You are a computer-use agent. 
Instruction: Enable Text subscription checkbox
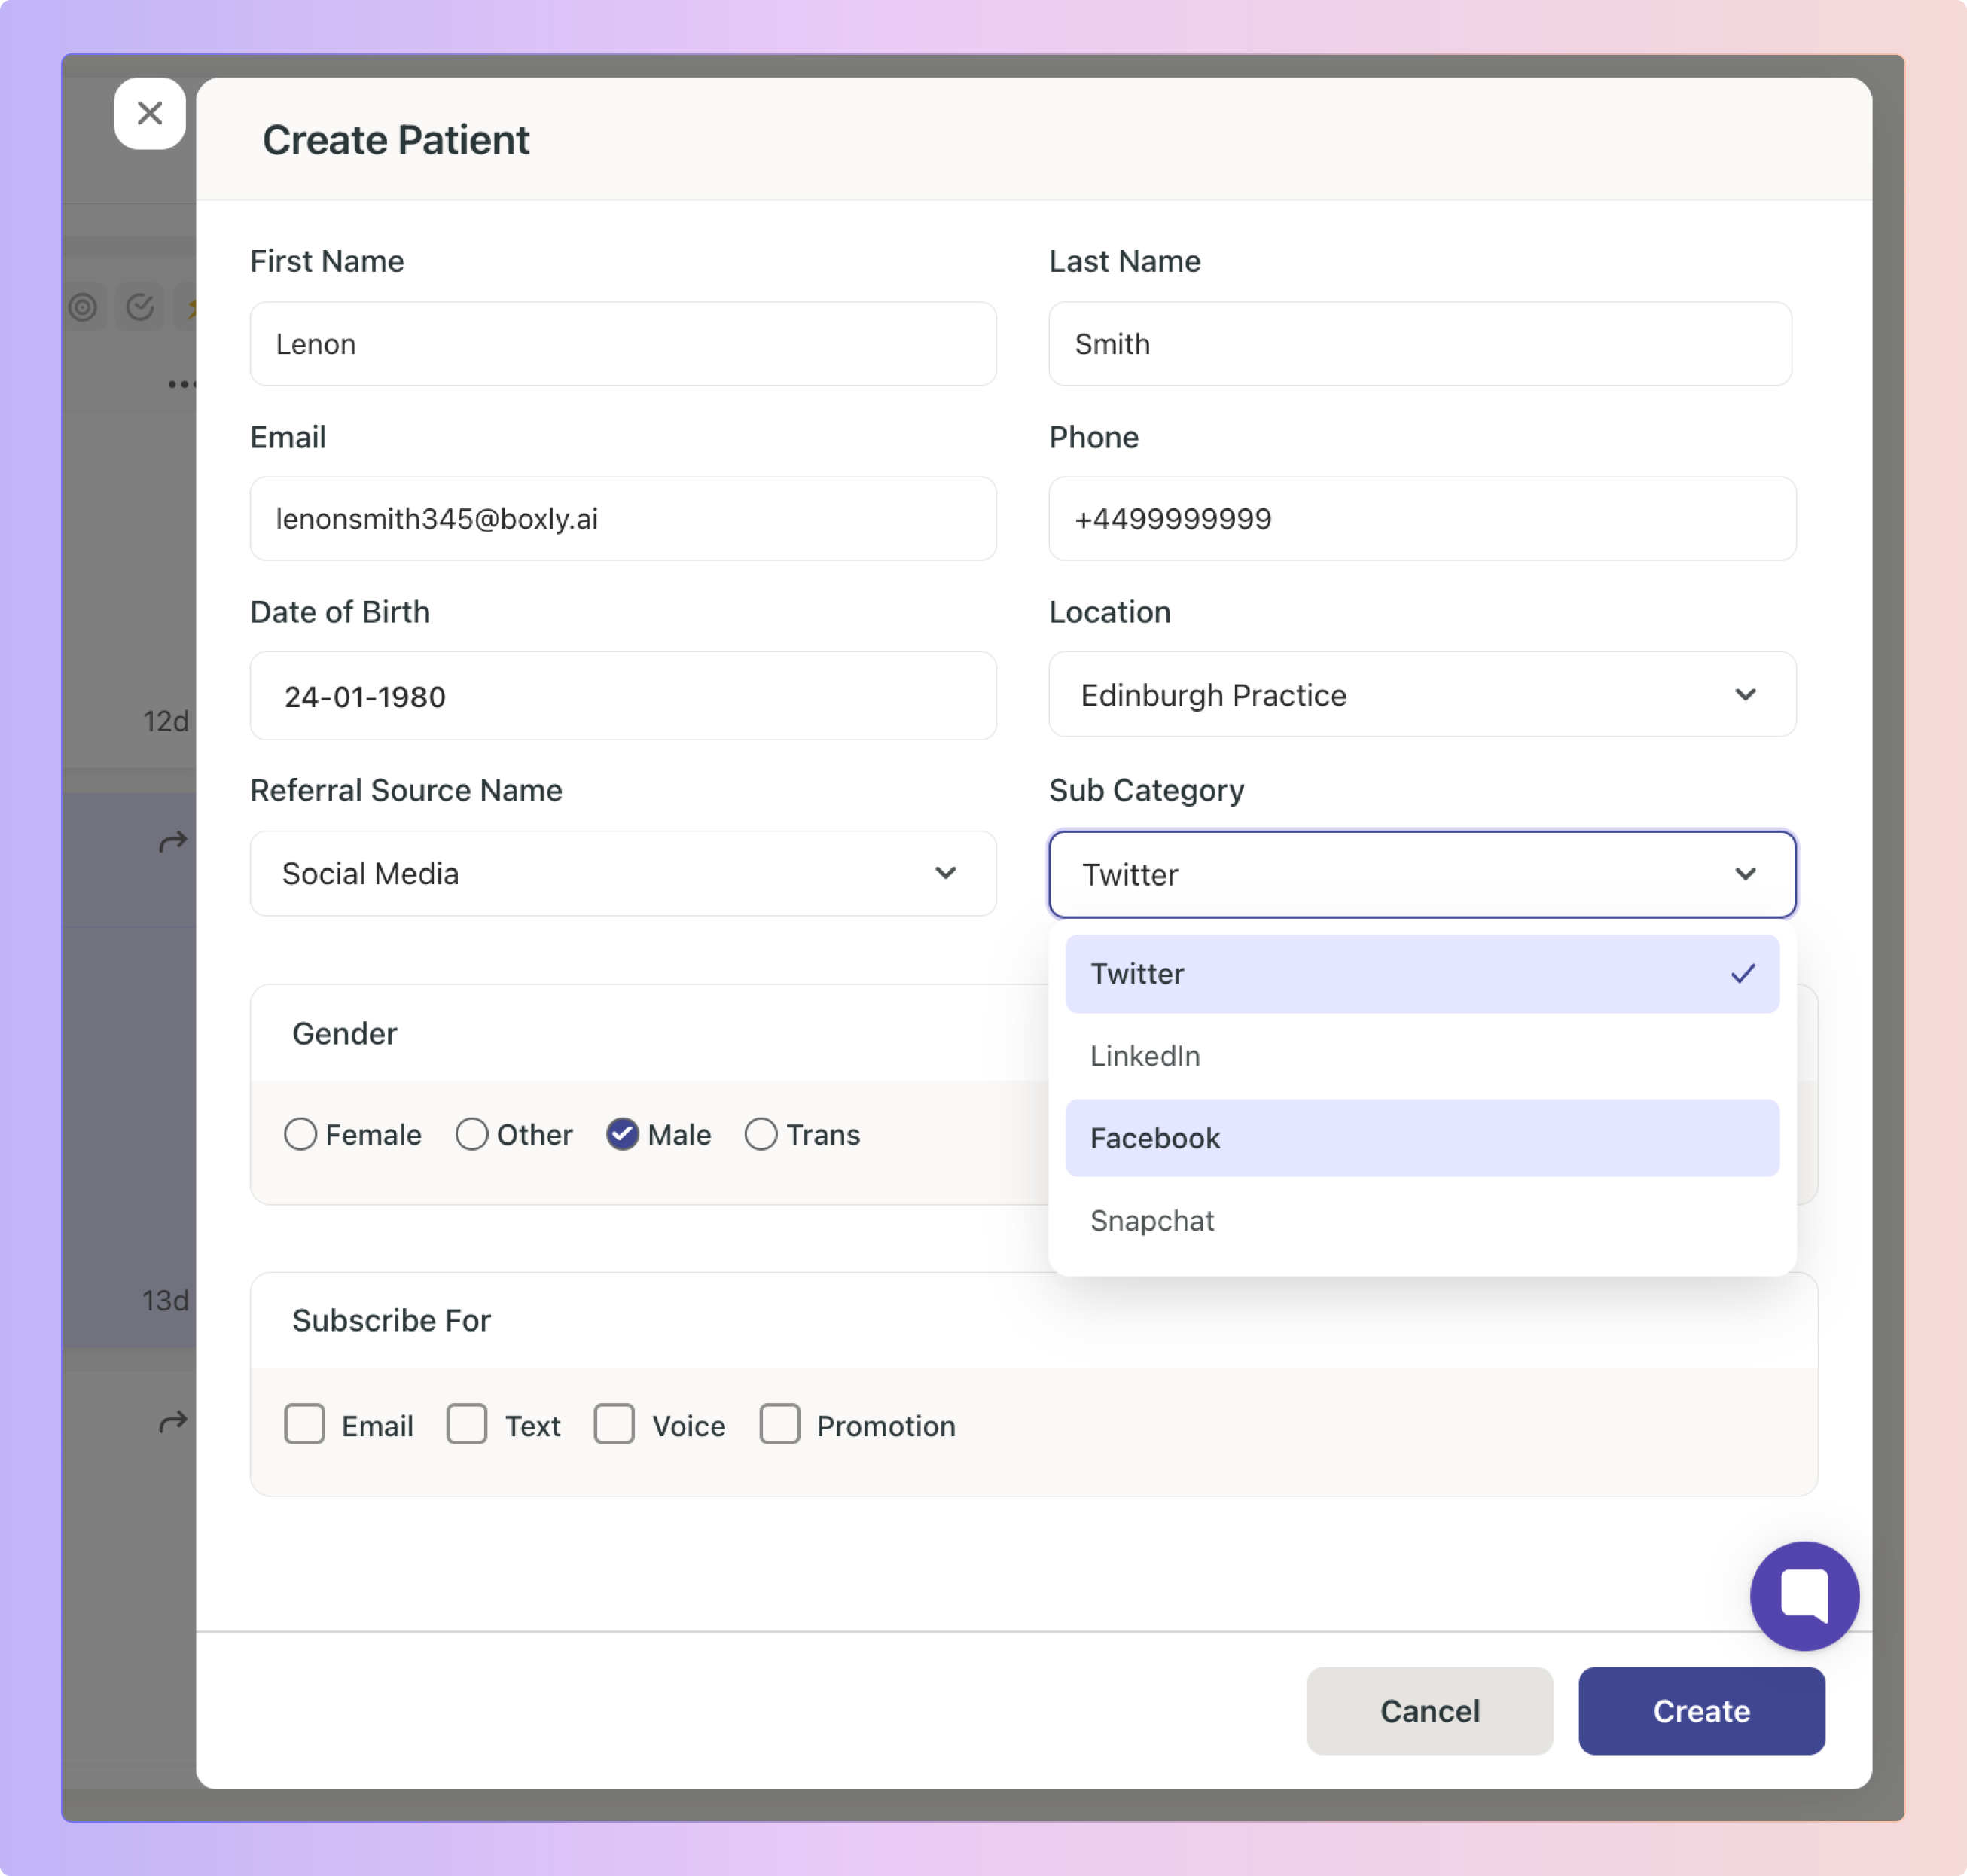(467, 1424)
